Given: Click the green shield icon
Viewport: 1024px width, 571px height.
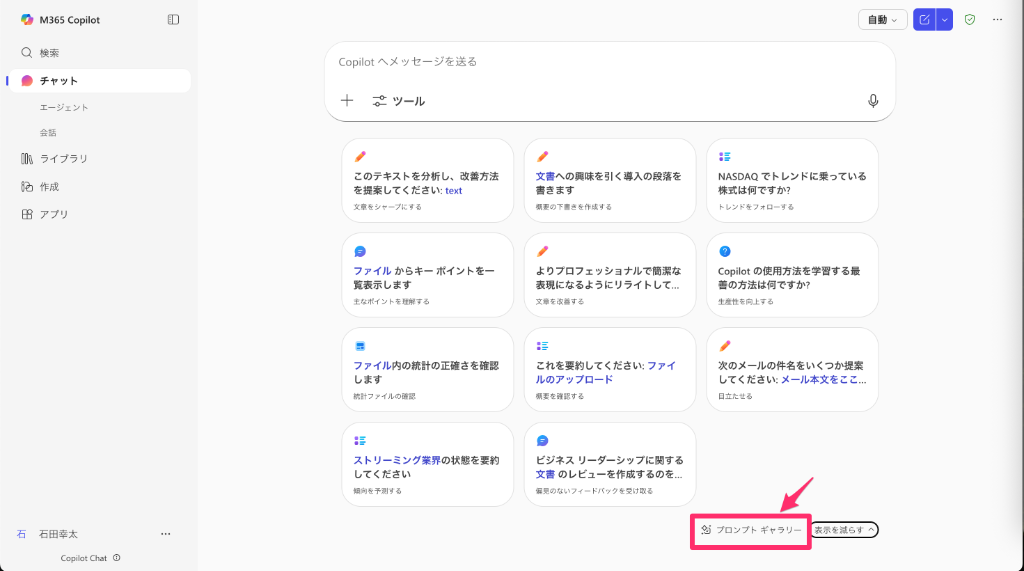Looking at the screenshot, I should 969,19.
